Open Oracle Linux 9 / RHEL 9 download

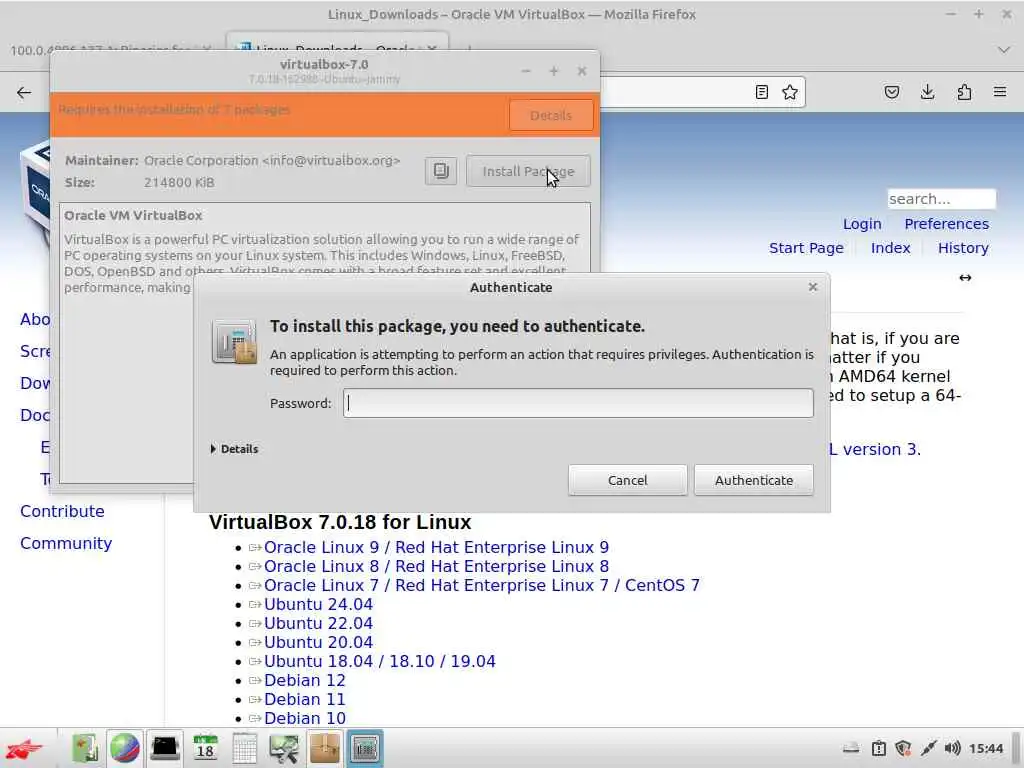(436, 547)
